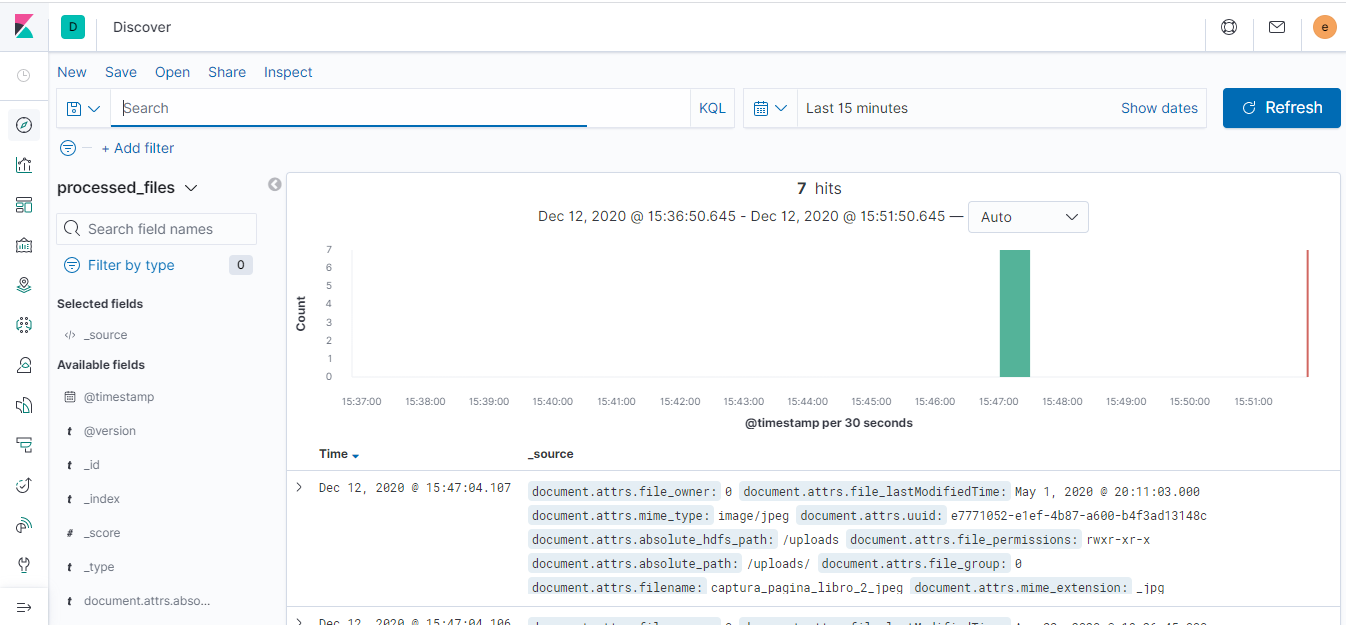Open filter options circle icon
The image size is (1346, 625).
point(68,148)
